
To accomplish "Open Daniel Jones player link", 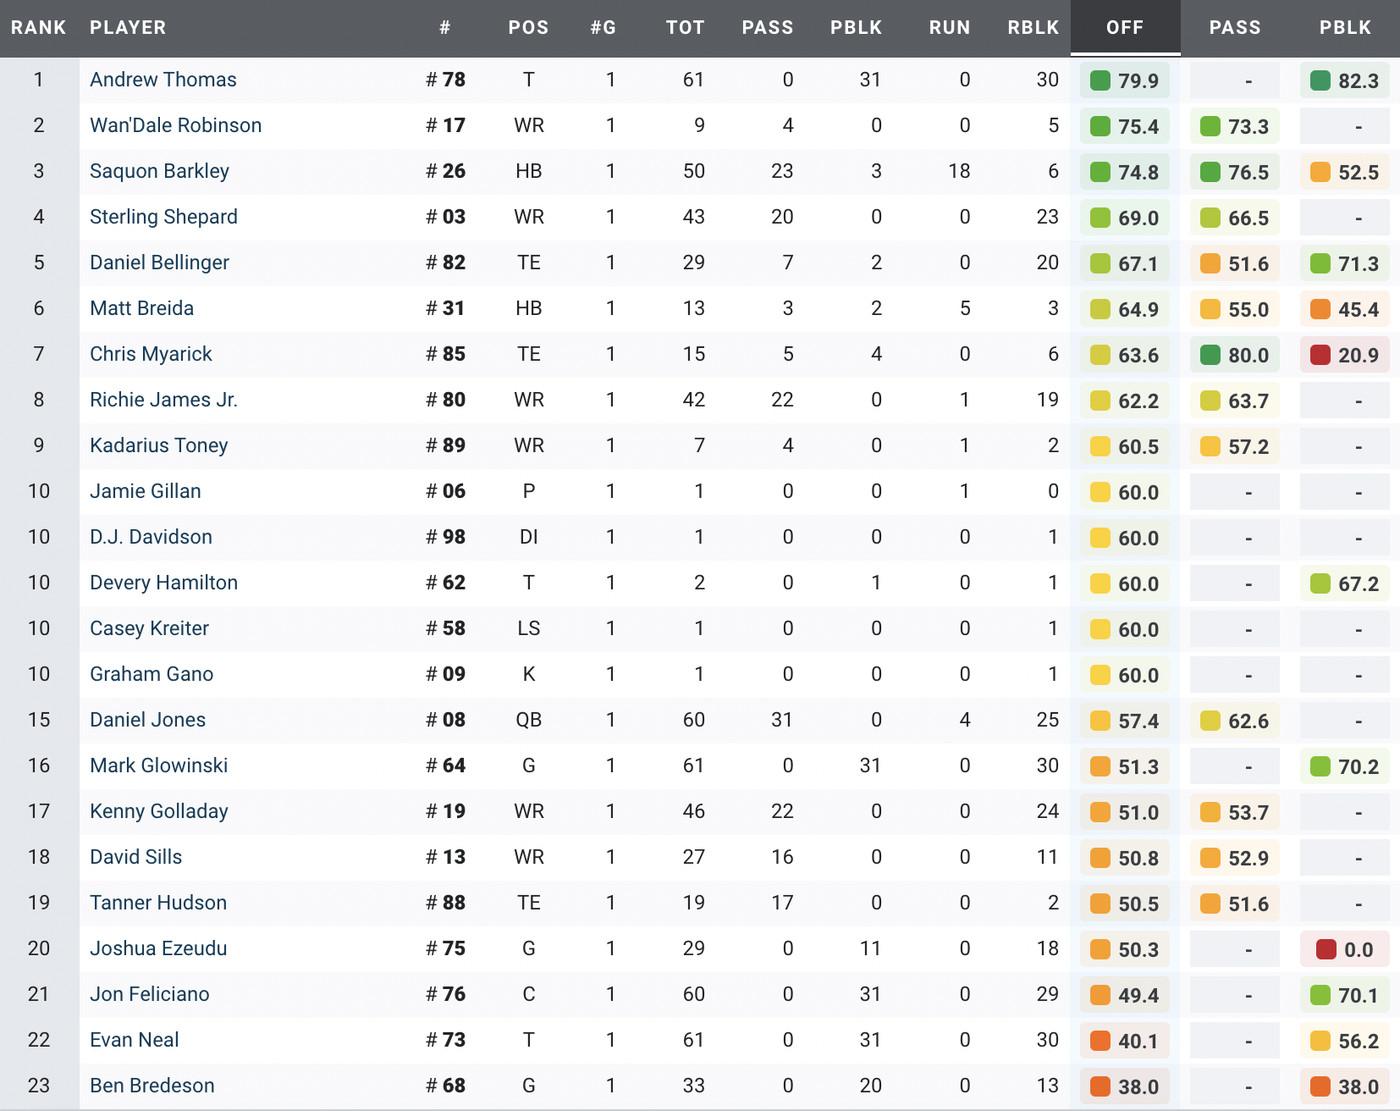I will pyautogui.click(x=147, y=720).
